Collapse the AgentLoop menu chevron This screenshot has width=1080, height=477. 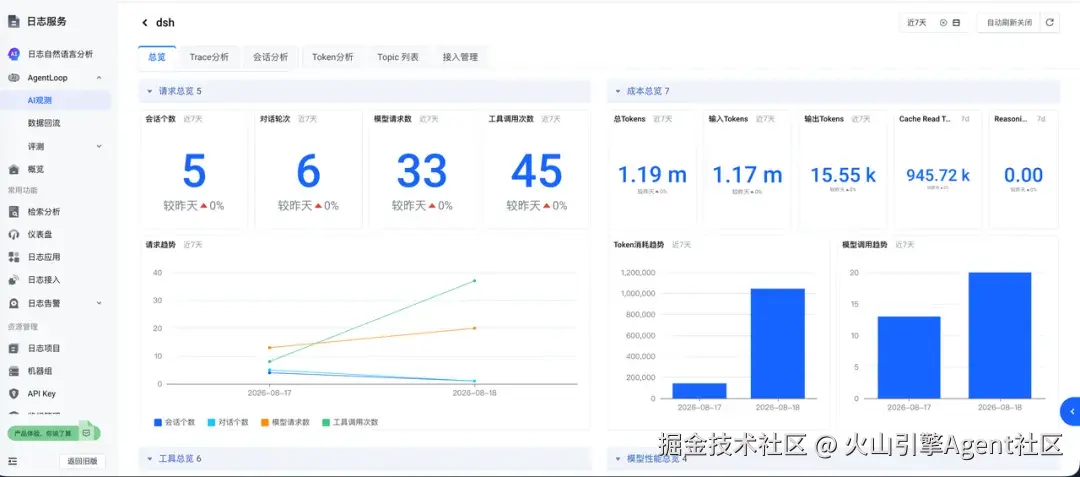(98, 78)
